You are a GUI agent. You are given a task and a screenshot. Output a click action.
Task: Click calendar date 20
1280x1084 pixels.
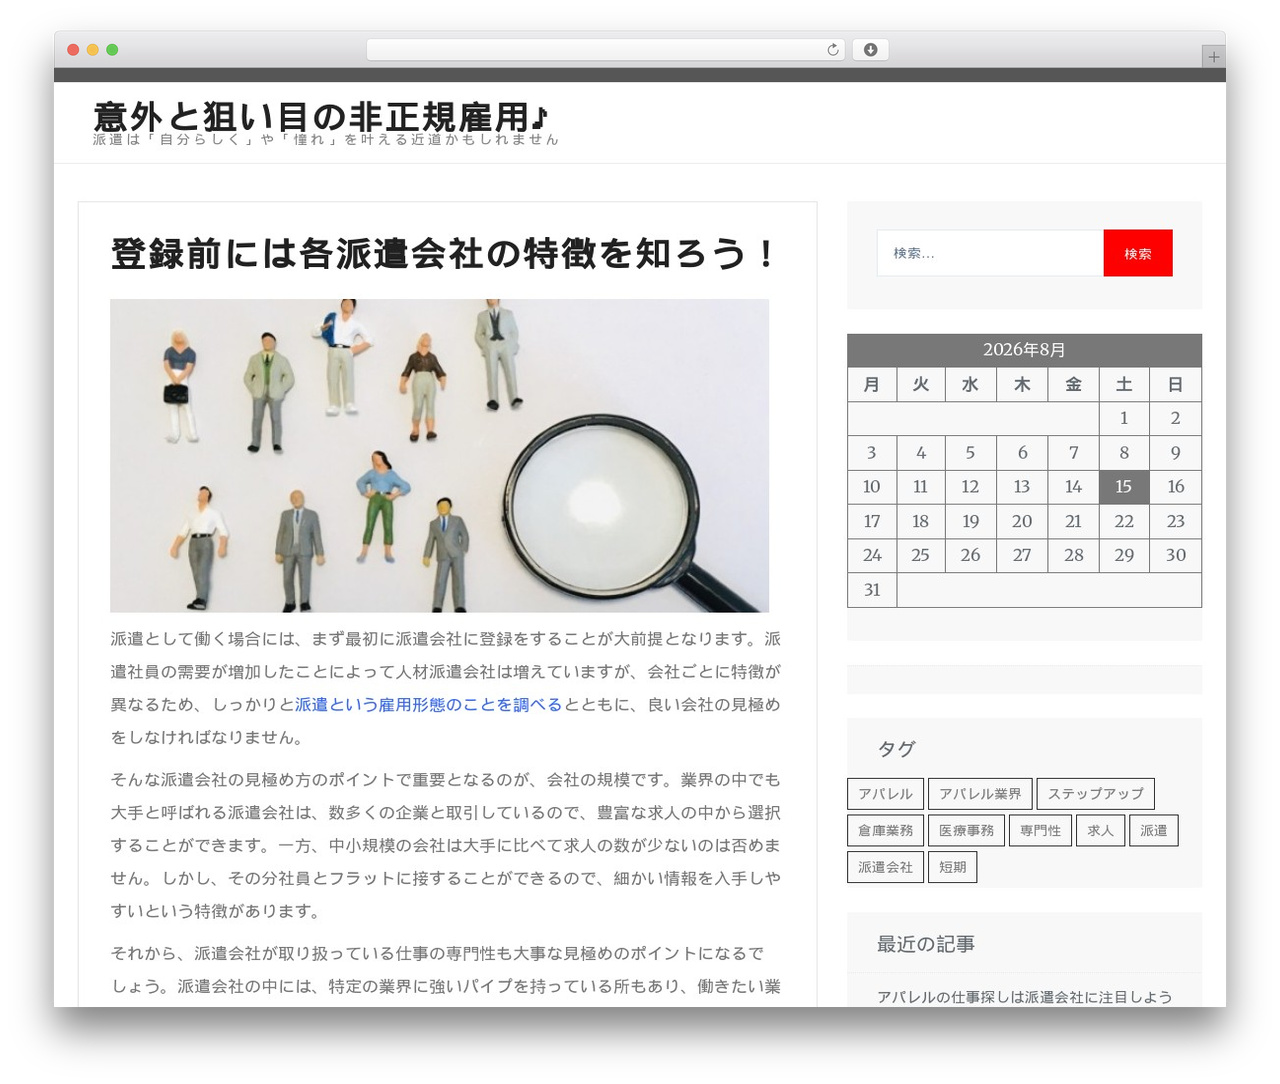(x=1021, y=521)
